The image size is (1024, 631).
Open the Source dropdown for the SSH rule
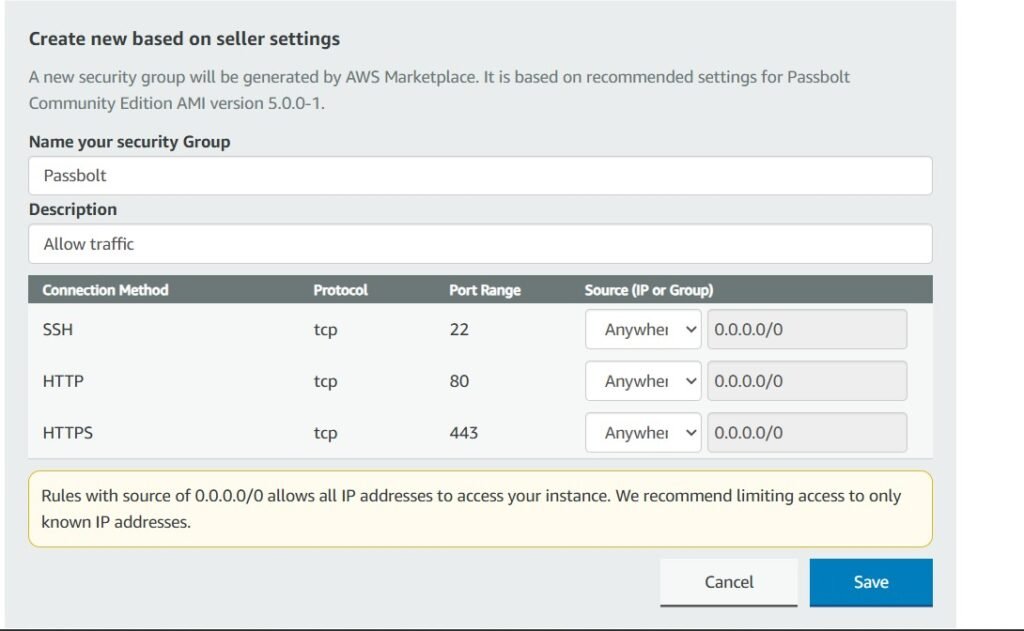pyautogui.click(x=643, y=329)
